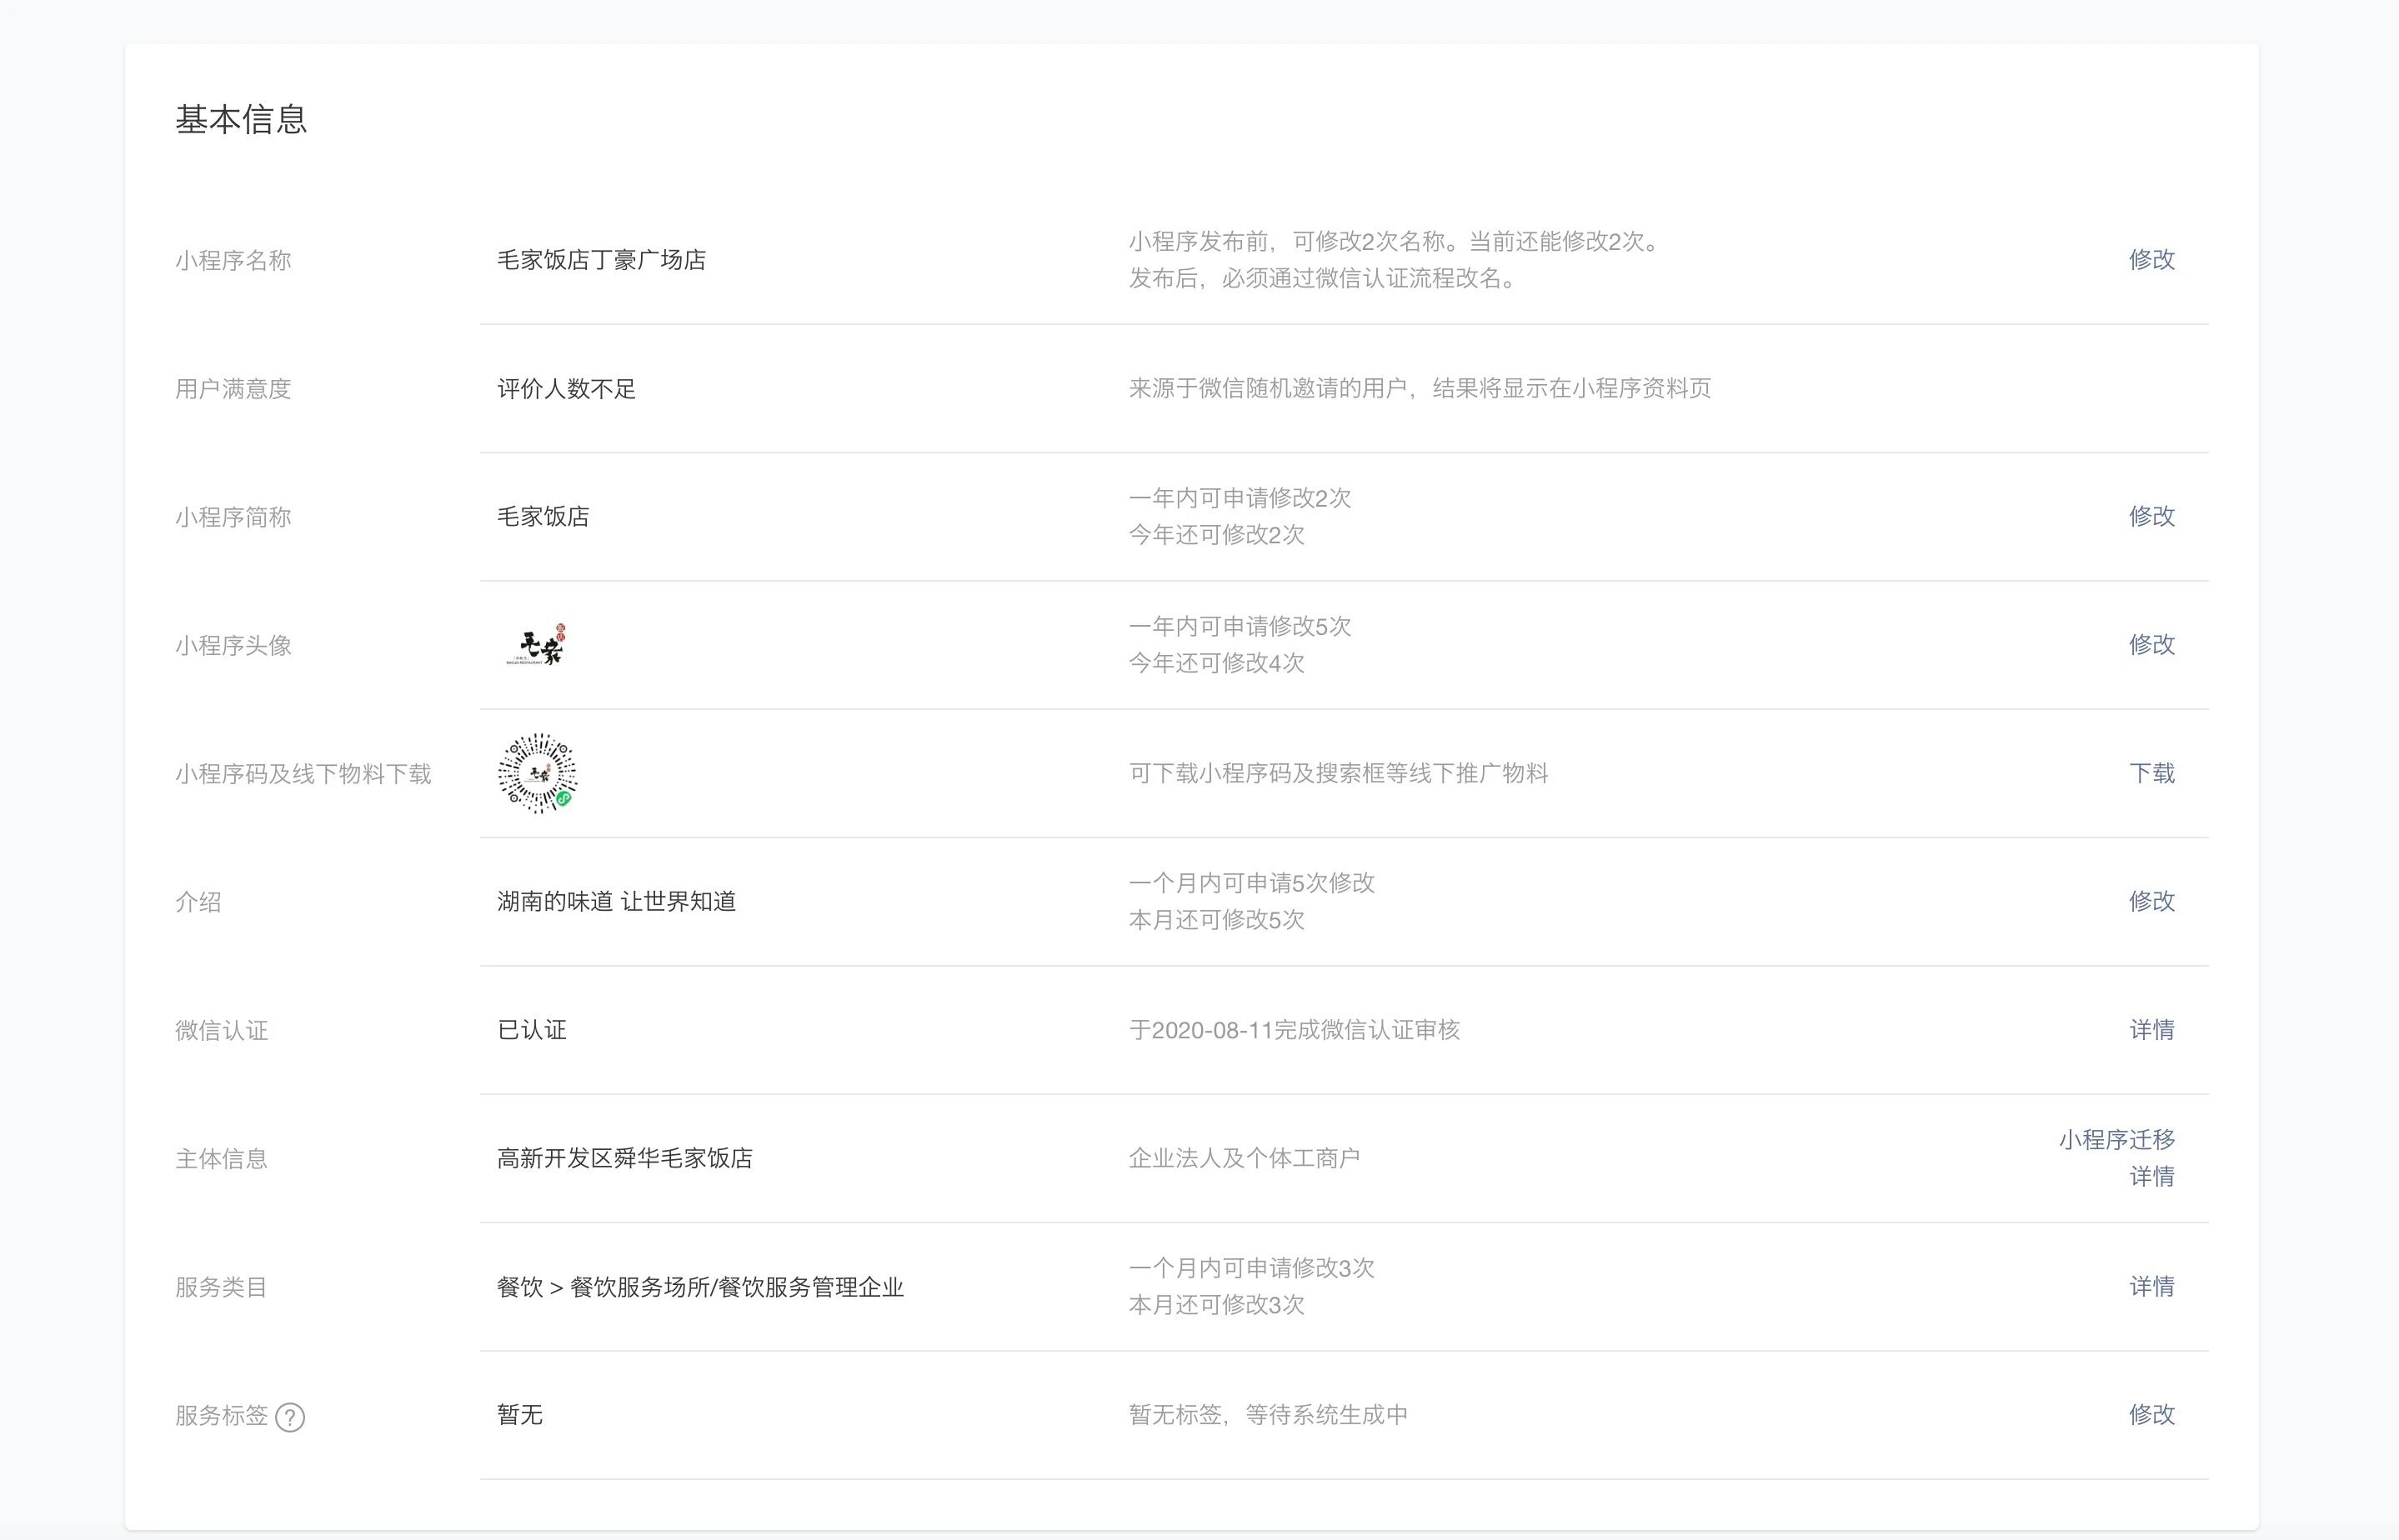
Task: Click the intro text 湖南的味道 让世界知道
Action: pyautogui.click(x=616, y=902)
